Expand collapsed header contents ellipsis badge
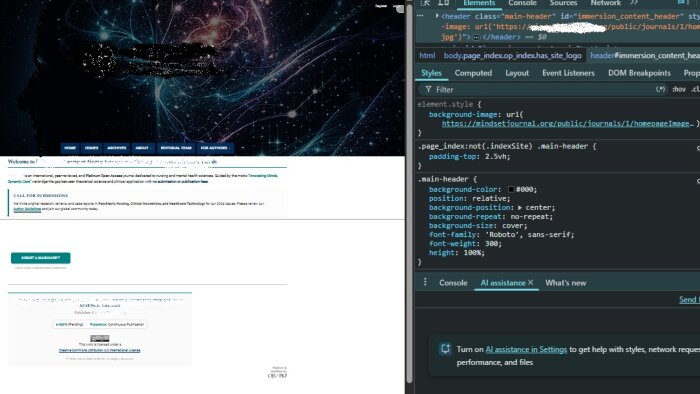Viewport: 700px width, 394px height. (476, 37)
